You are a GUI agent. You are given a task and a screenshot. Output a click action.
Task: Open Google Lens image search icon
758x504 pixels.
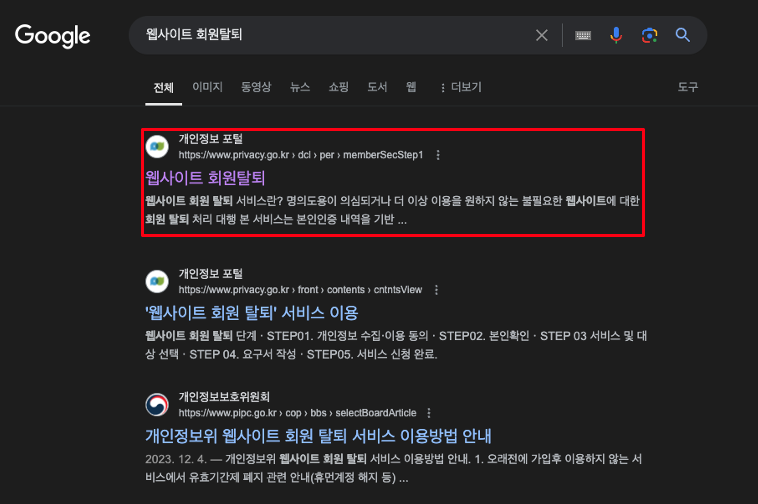tap(649, 35)
